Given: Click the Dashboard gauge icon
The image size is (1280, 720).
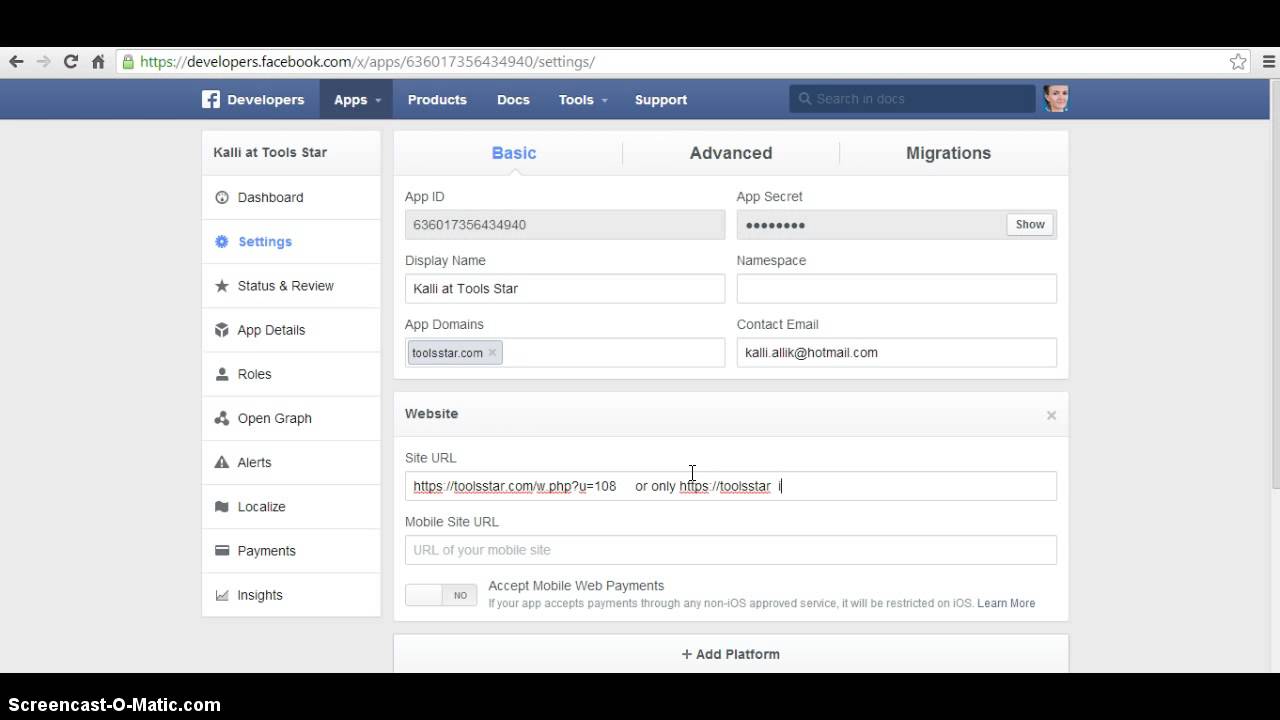Looking at the screenshot, I should (x=222, y=197).
